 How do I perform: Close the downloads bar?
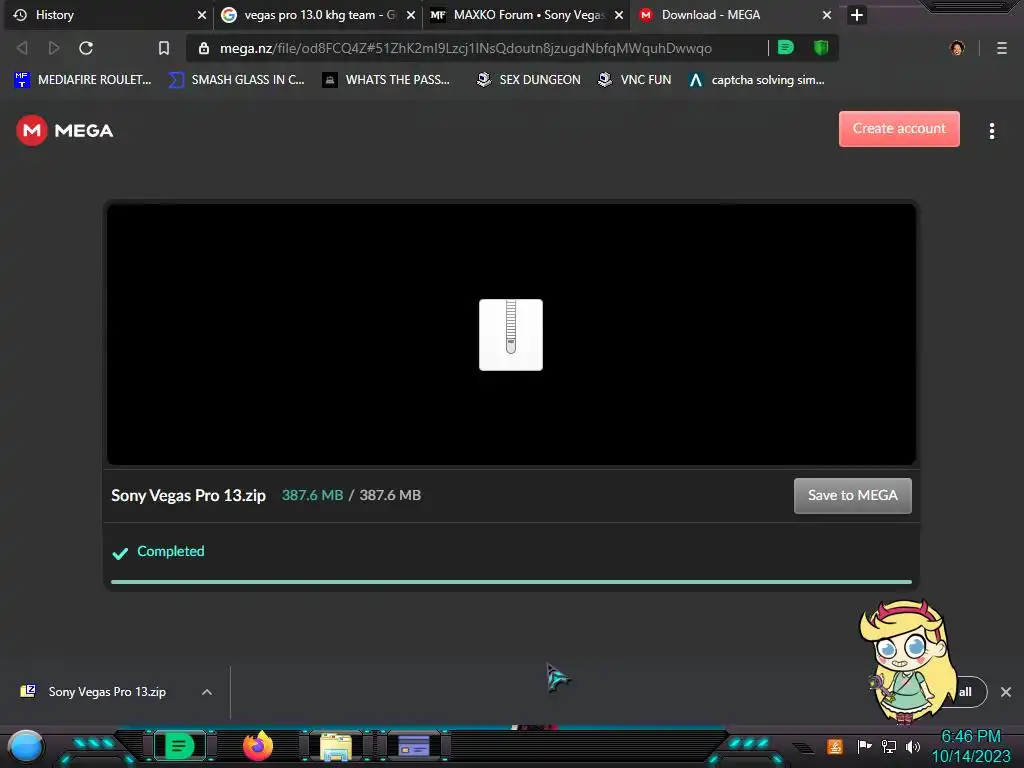pos(1006,692)
